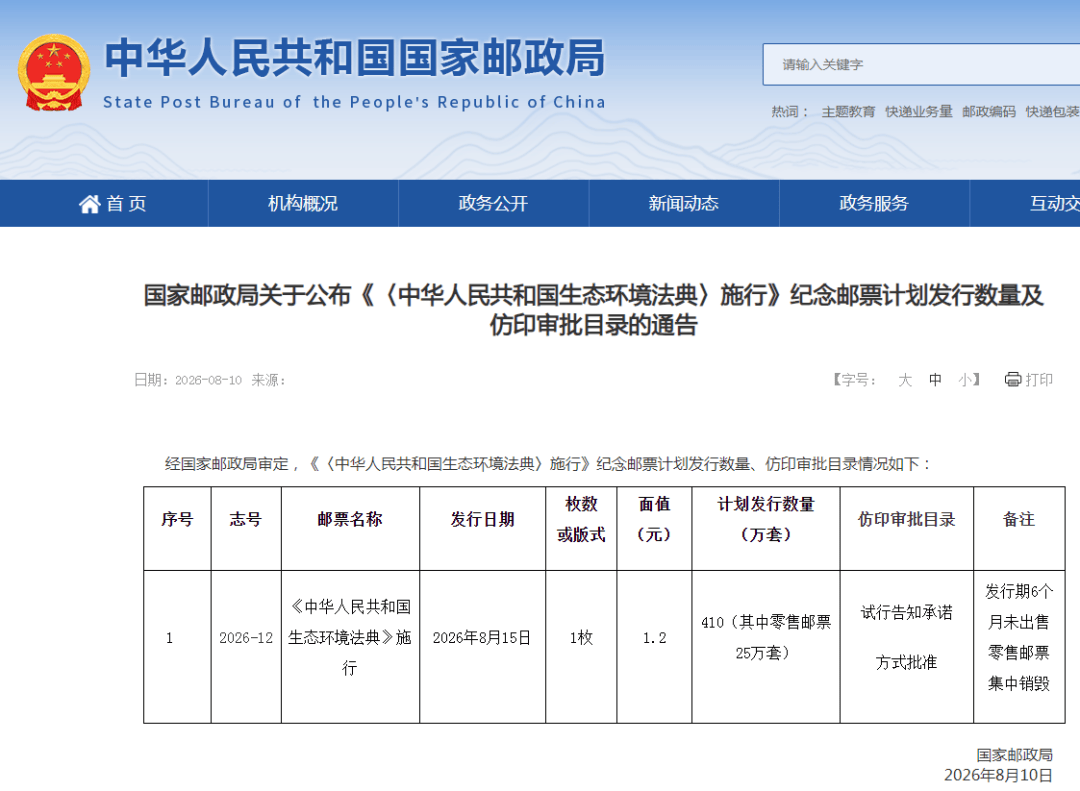This screenshot has height=791, width=1080.
Task: Focus the 请输入关键字 search field
Action: (x=922, y=65)
